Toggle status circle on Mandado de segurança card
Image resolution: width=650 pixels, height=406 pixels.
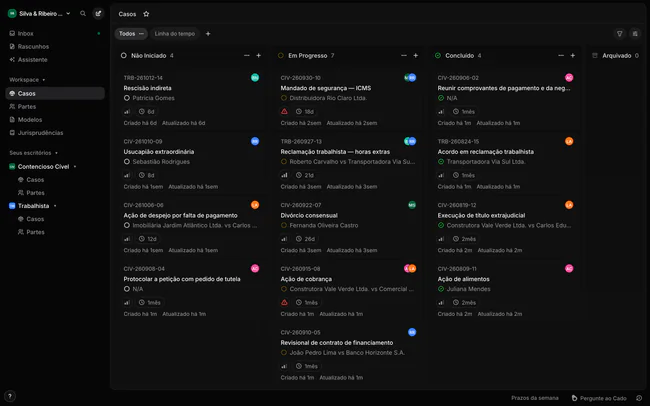[284, 98]
